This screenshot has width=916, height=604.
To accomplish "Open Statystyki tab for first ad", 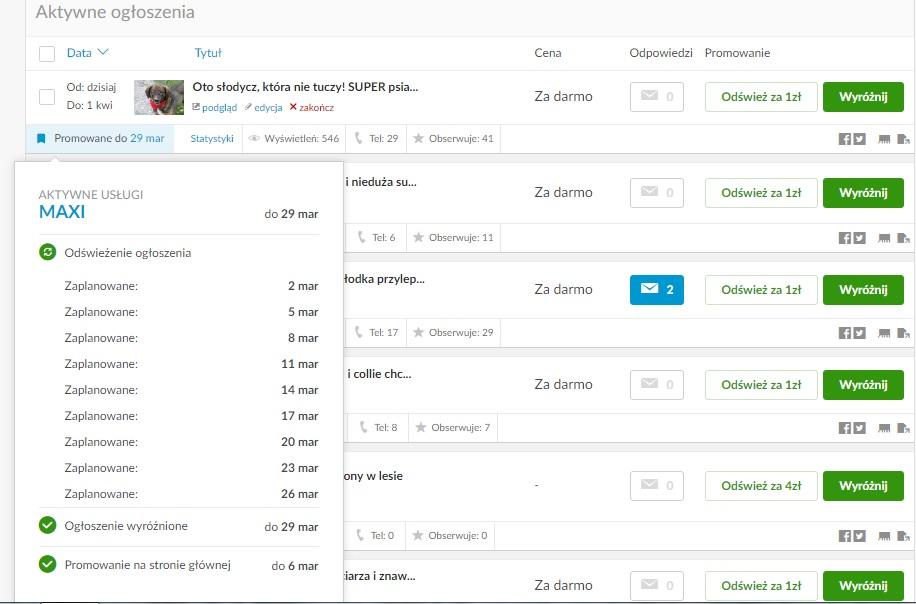I will pyautogui.click(x=211, y=138).
